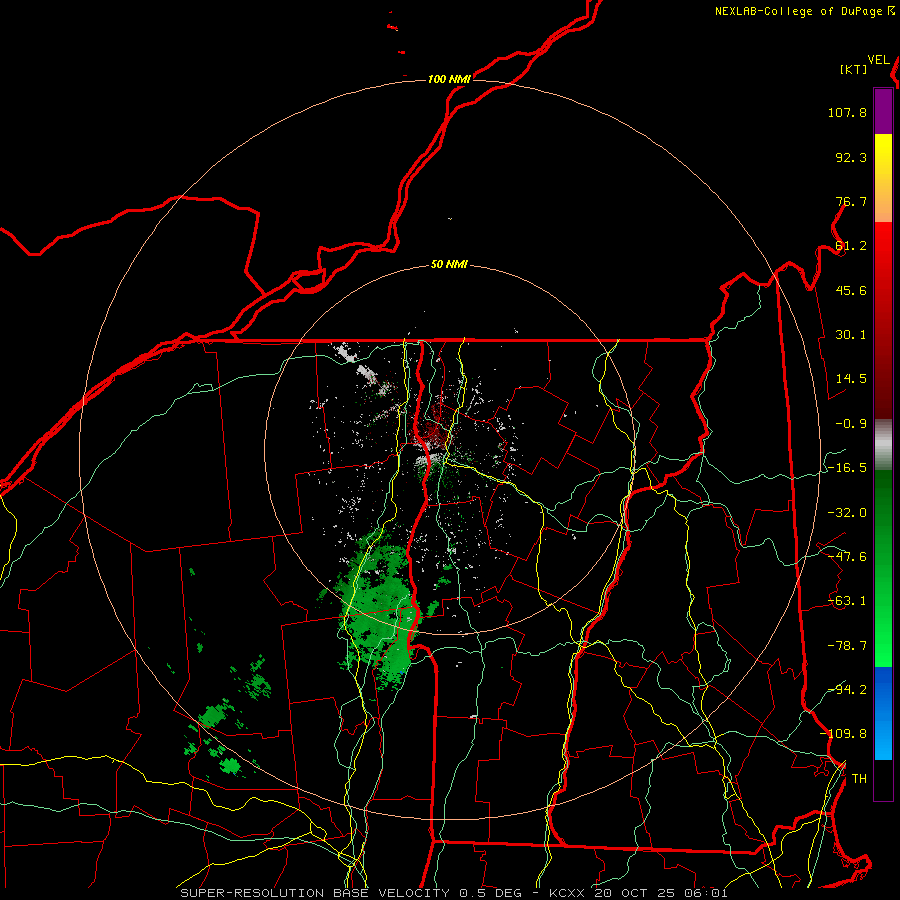The width and height of the screenshot is (900, 900).
Task: Click the 61.2 legend value
Action: click(x=851, y=246)
